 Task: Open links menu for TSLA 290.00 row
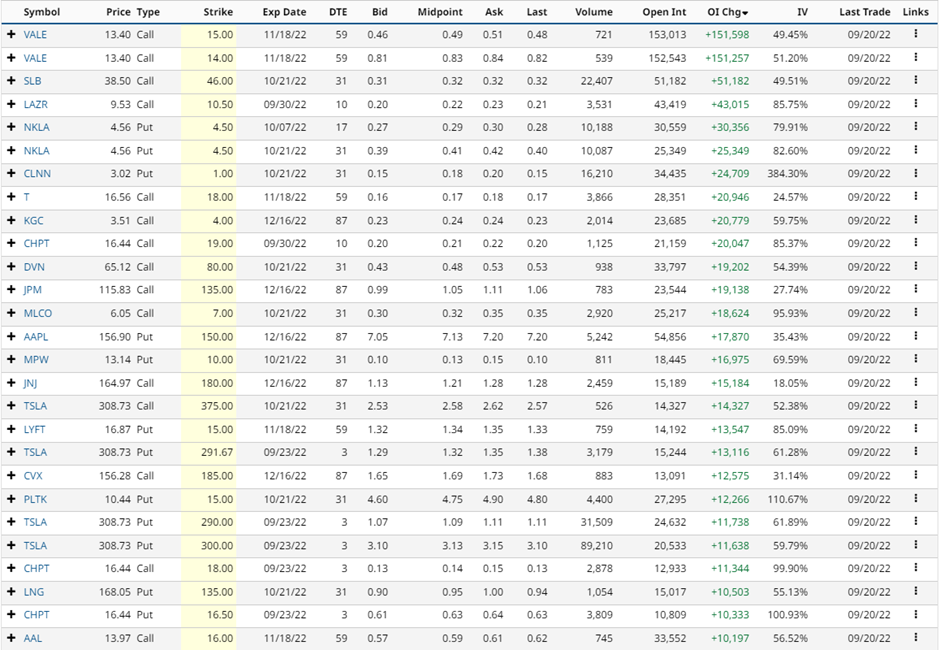(x=915, y=522)
